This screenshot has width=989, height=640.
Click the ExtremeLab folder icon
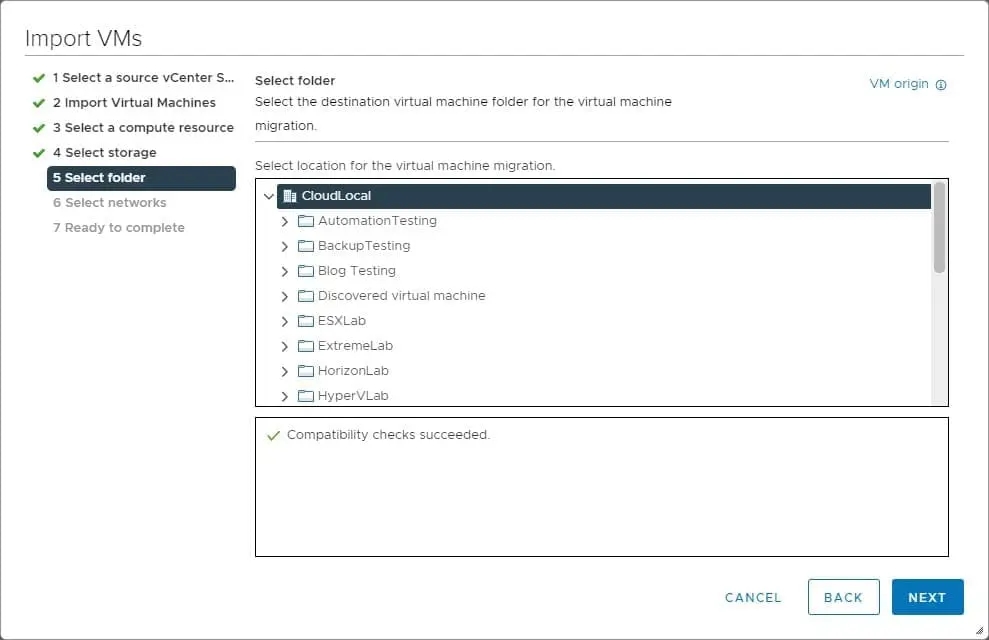coord(306,346)
